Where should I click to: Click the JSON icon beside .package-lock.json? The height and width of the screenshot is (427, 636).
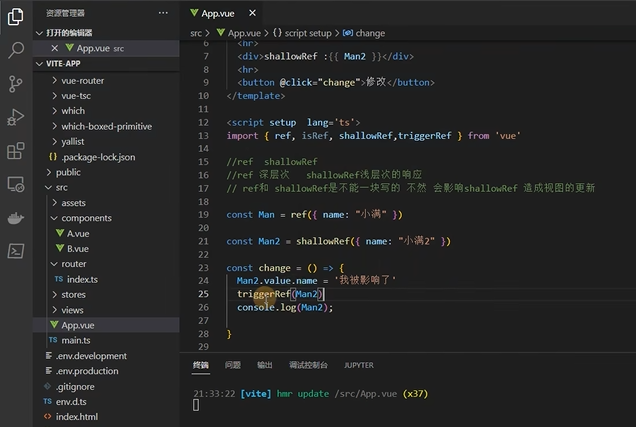point(53,157)
